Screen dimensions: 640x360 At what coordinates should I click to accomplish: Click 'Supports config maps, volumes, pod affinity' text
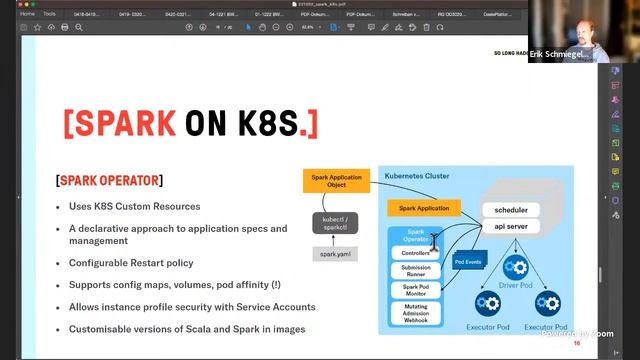(175, 285)
